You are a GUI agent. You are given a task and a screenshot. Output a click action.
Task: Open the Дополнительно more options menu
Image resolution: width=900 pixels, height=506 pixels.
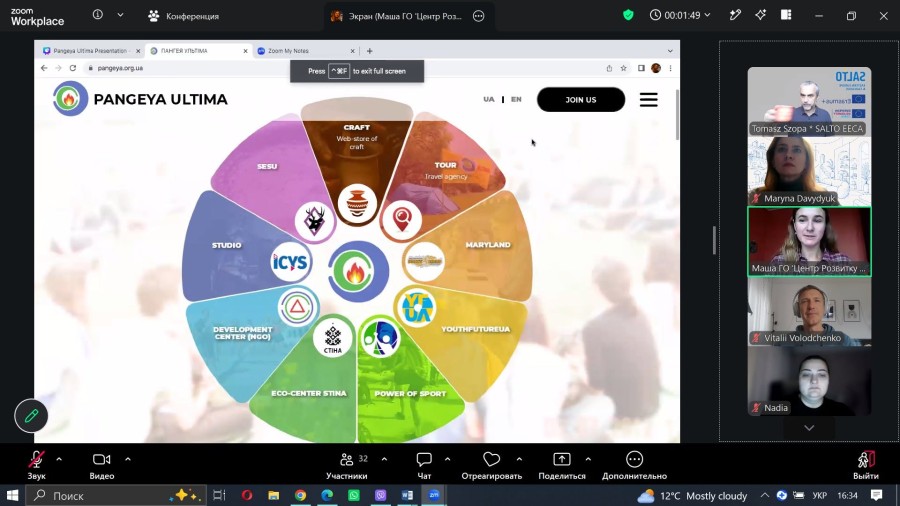coord(634,465)
